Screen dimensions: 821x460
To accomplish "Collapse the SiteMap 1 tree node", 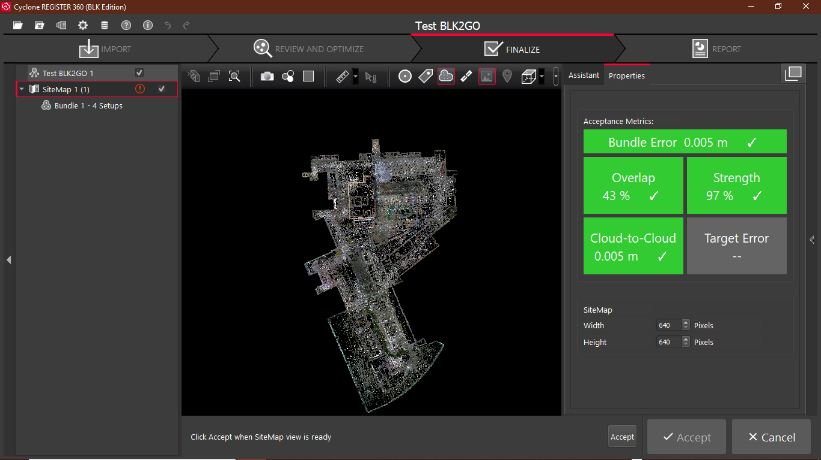I will point(21,89).
